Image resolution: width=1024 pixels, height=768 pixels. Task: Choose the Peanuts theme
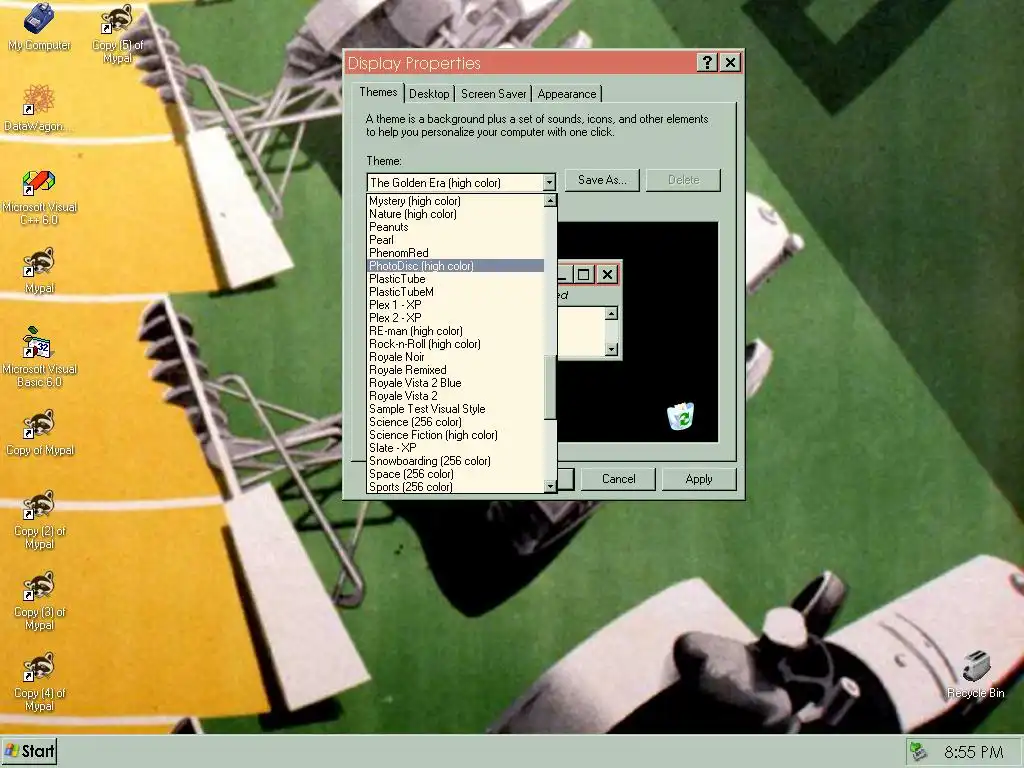click(x=456, y=227)
